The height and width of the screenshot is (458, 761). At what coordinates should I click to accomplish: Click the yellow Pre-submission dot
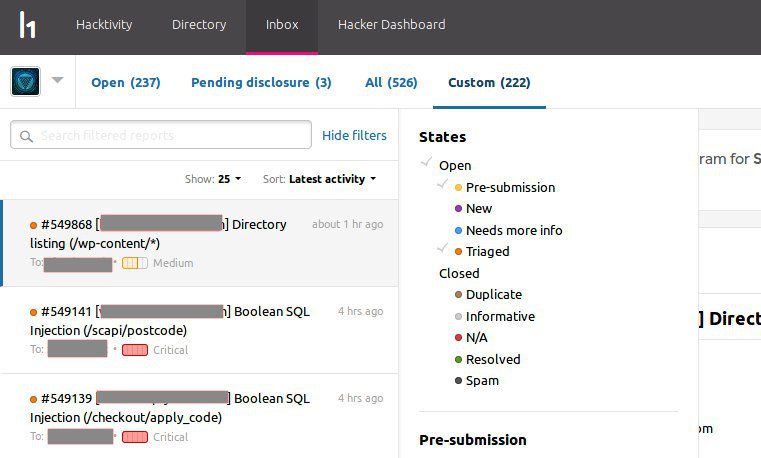[x=458, y=188]
